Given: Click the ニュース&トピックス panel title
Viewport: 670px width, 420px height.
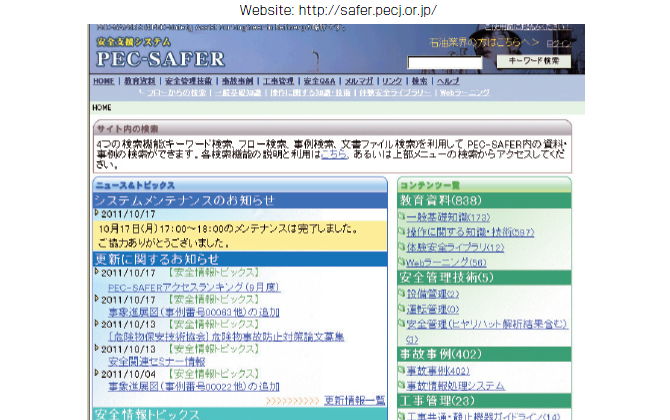Looking at the screenshot, I should coord(135,185).
